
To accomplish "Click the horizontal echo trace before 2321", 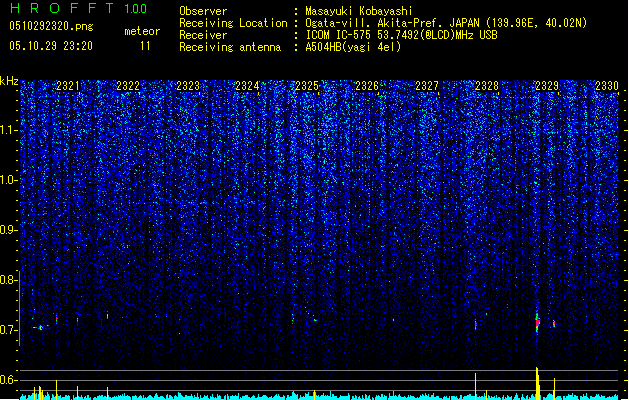I will click(x=41, y=327).
